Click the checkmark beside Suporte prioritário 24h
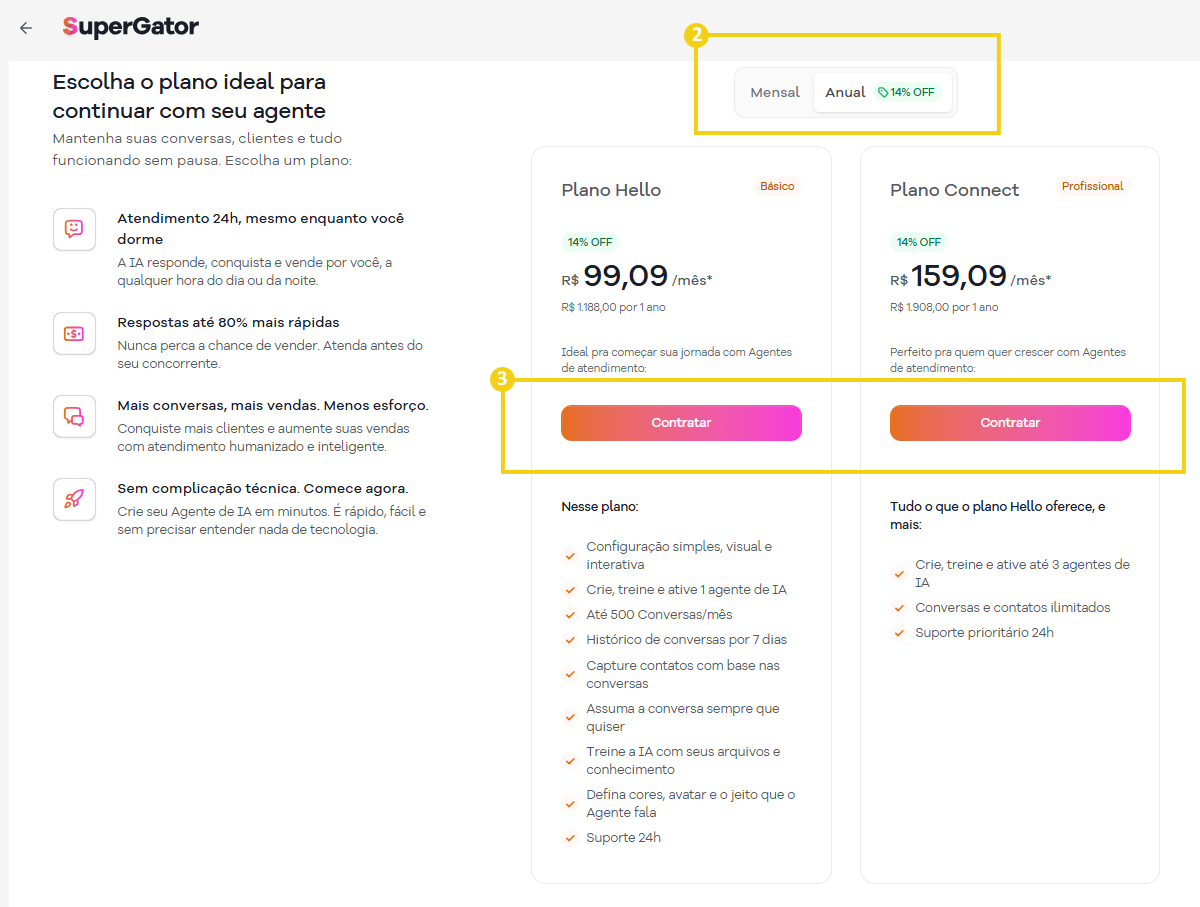Screen dimensions: 1200x907 click(898, 633)
